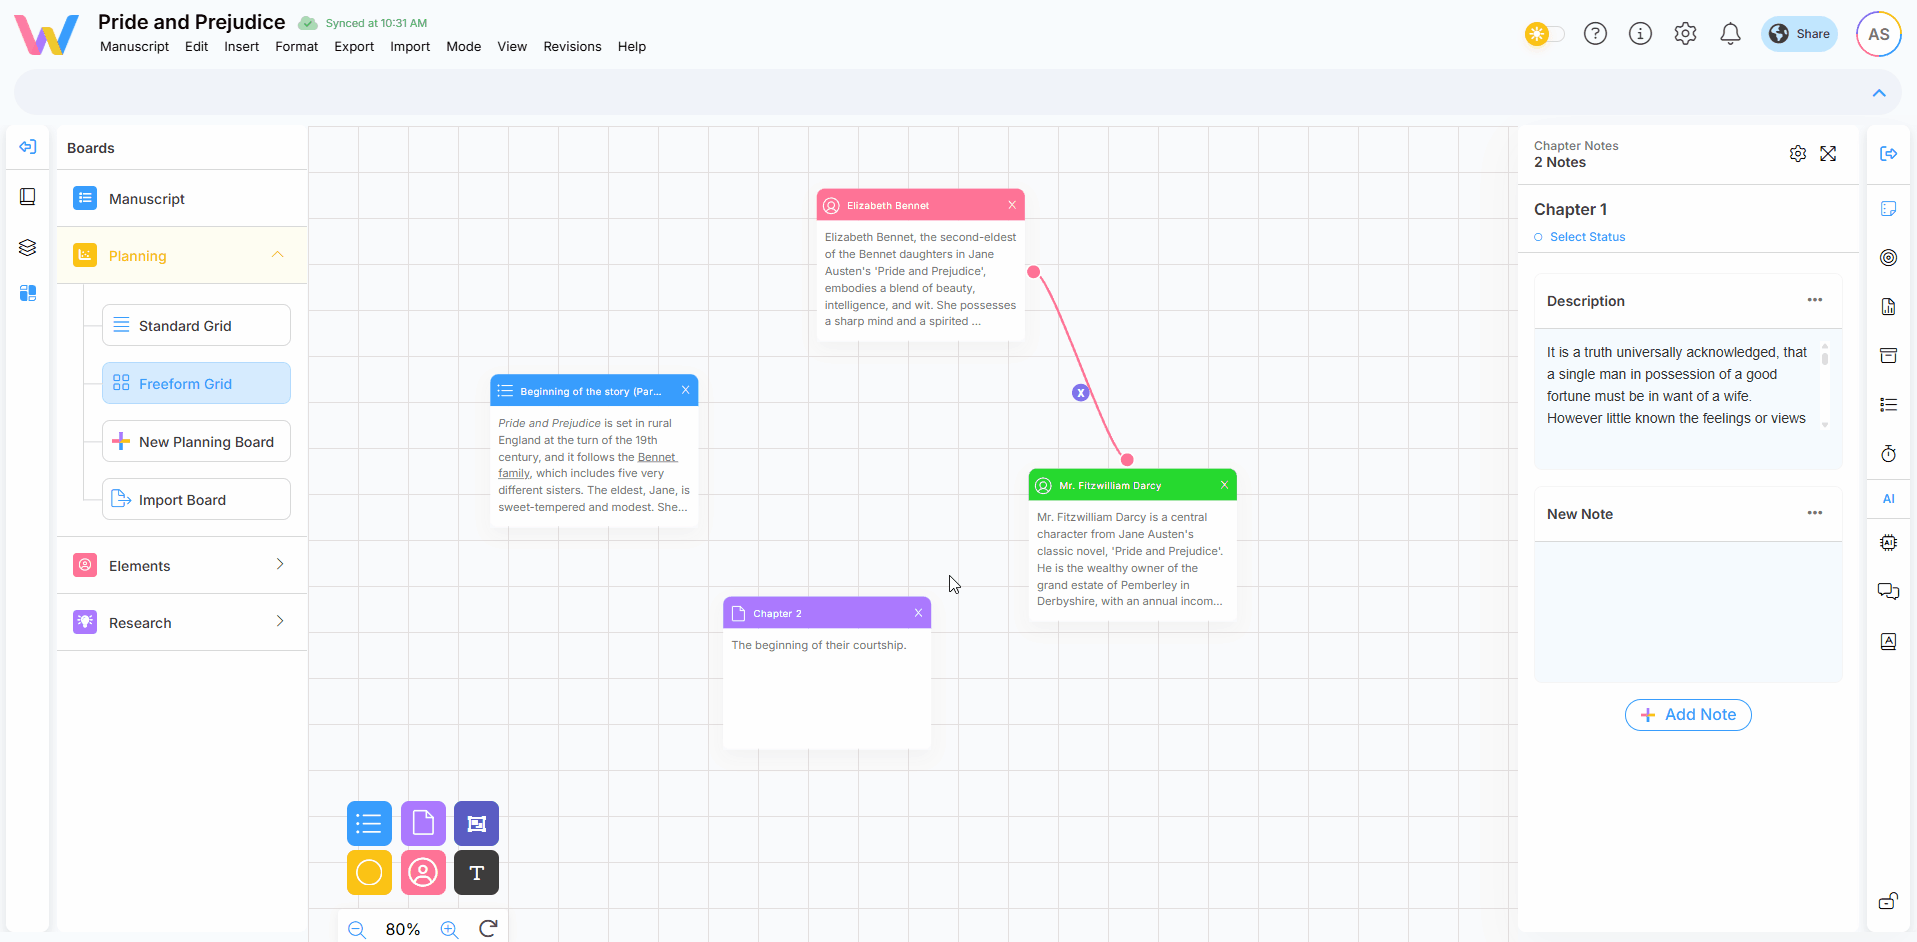1917x942 pixels.
Task: Open Chapter Notes settings gear
Action: [1797, 154]
